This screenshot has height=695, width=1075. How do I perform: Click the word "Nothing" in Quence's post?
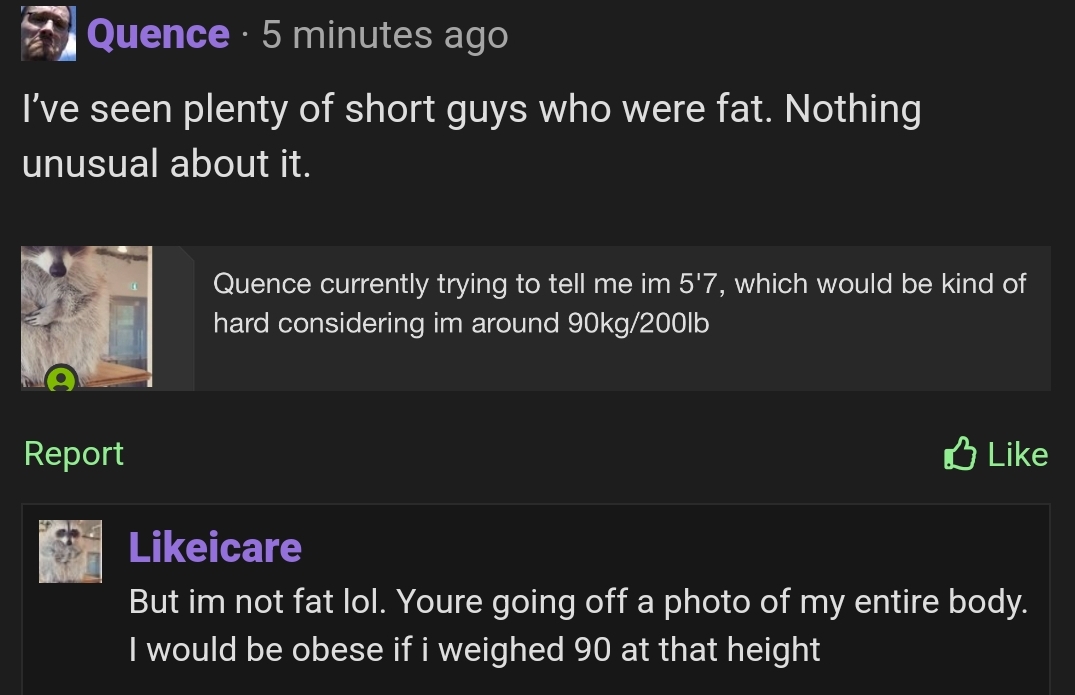pos(853,109)
